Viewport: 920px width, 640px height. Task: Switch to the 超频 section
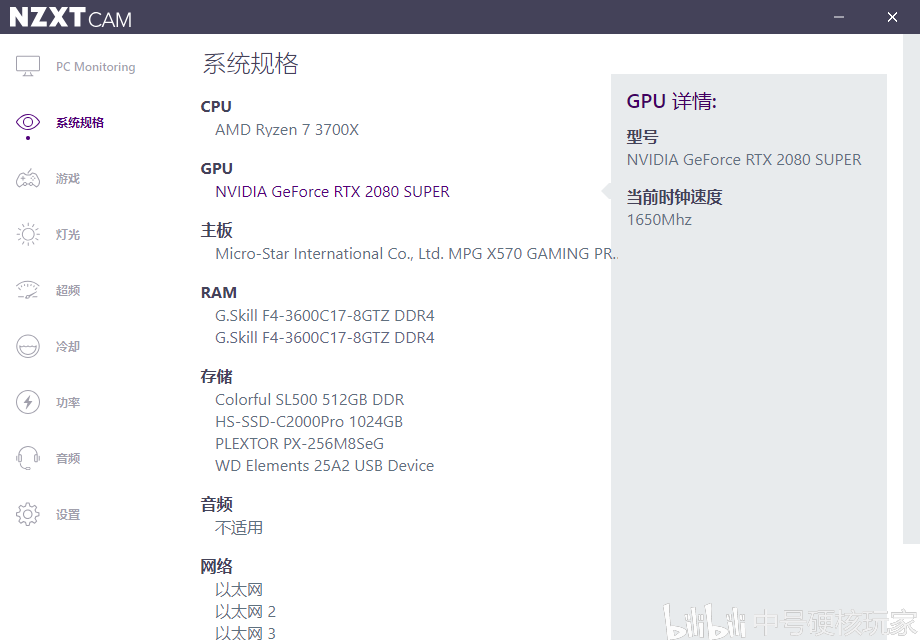click(68, 290)
